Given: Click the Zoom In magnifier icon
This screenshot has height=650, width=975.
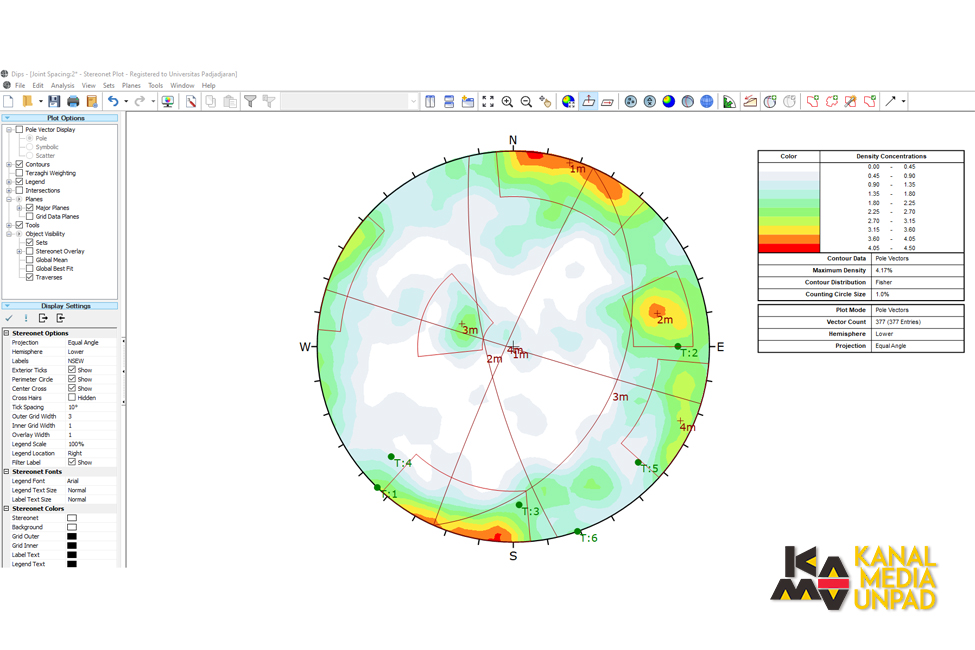Looking at the screenshot, I should tap(507, 102).
